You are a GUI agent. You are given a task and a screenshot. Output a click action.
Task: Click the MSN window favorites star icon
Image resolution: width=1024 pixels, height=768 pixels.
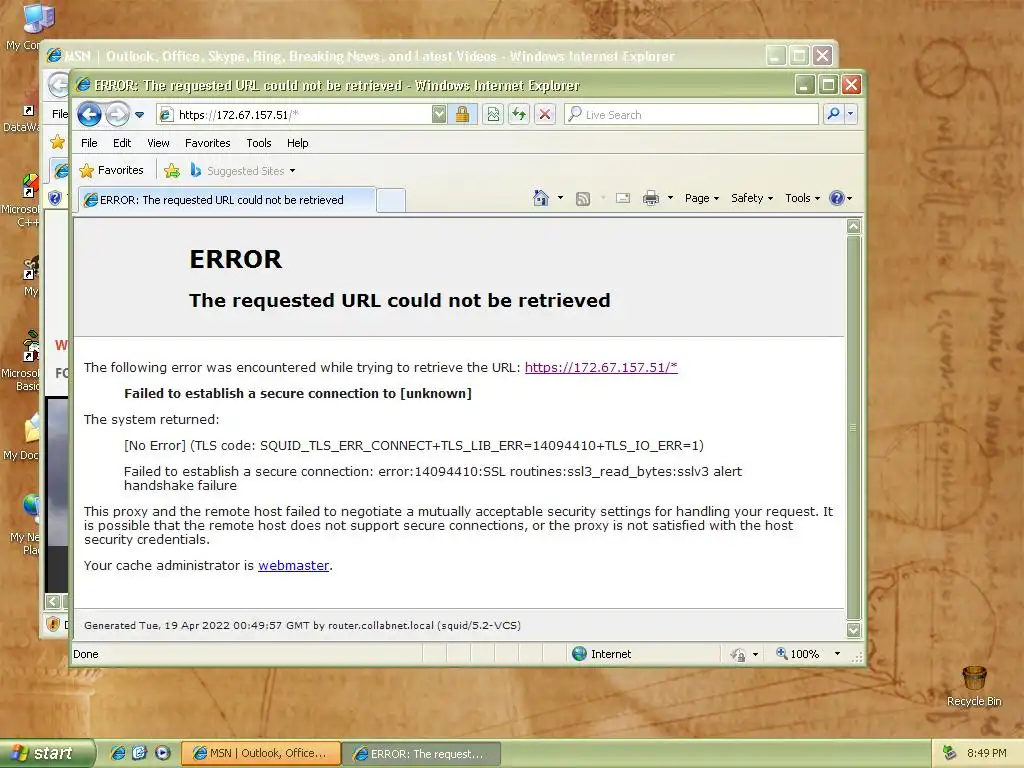[57, 142]
